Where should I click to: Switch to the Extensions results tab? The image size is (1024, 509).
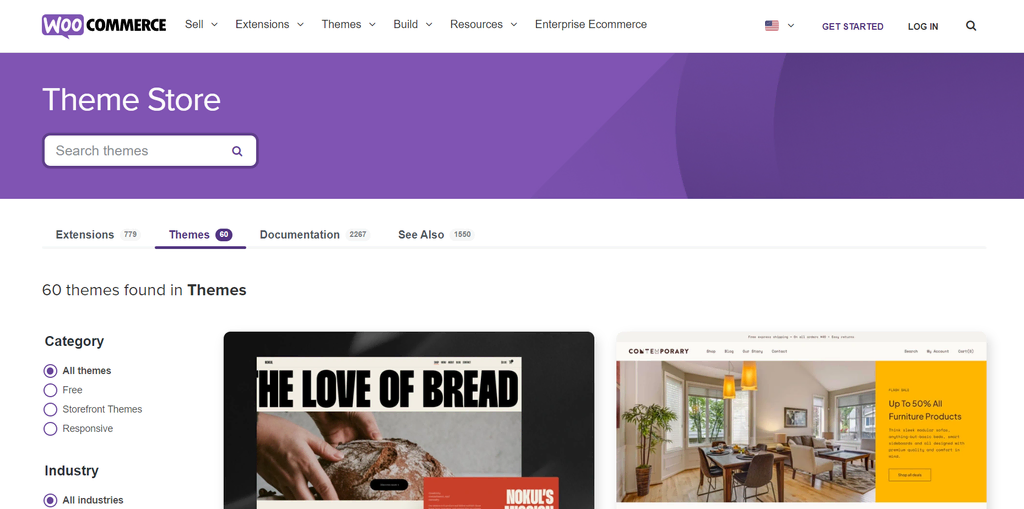pyautogui.click(x=98, y=235)
